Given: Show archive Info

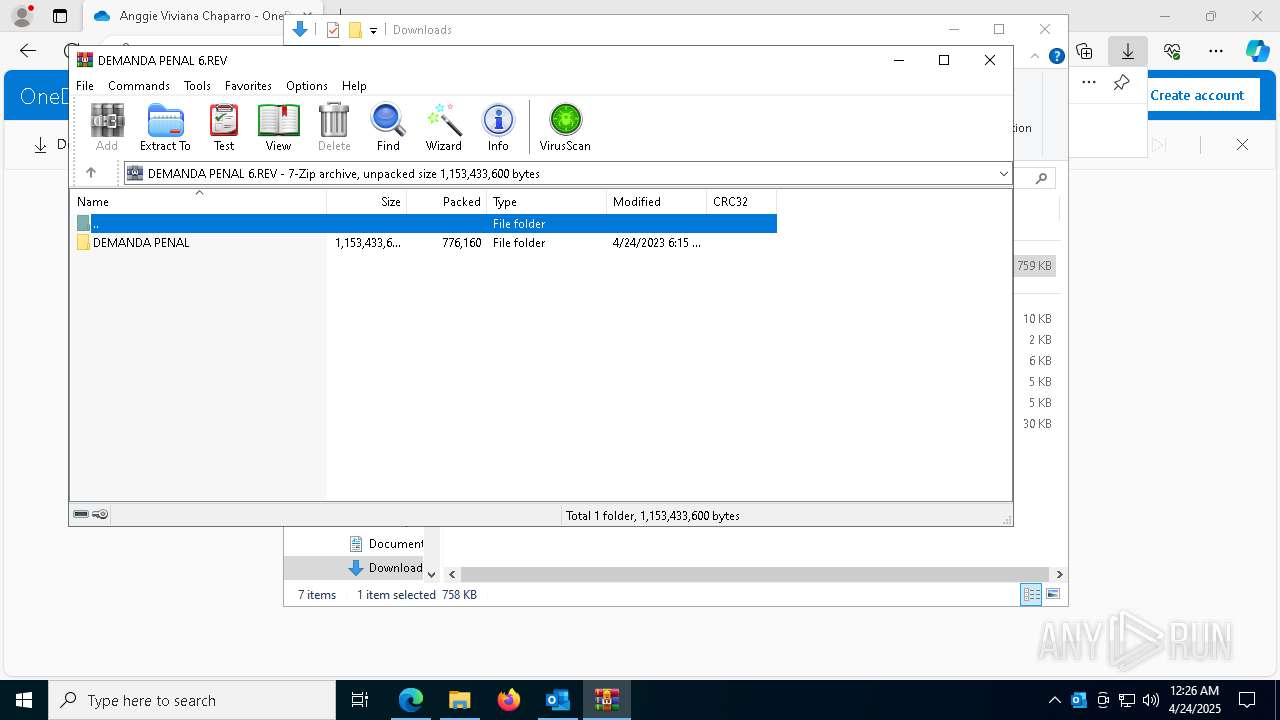Looking at the screenshot, I should click(498, 127).
